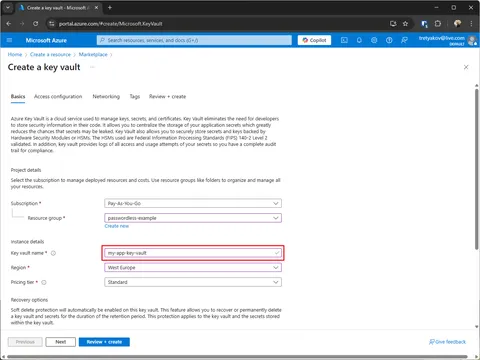Open the Azure portal hamburger menu
Screen dimensions: 480x360
[x=9, y=40]
